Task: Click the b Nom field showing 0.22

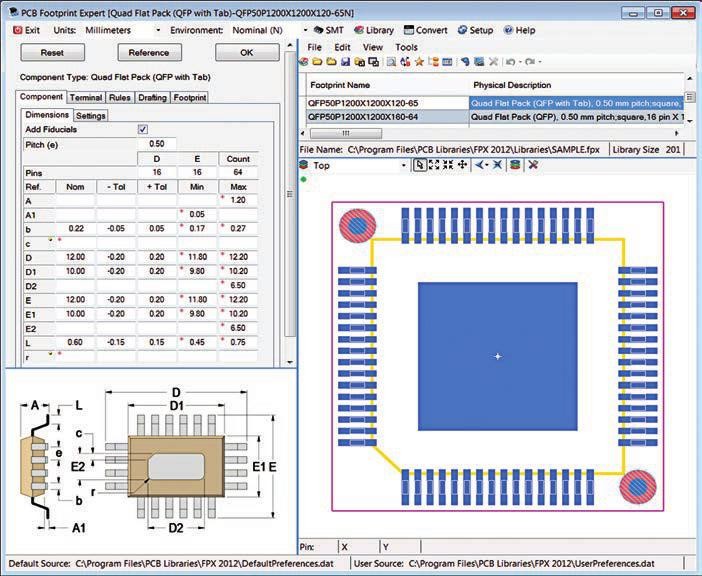Action: pos(76,229)
